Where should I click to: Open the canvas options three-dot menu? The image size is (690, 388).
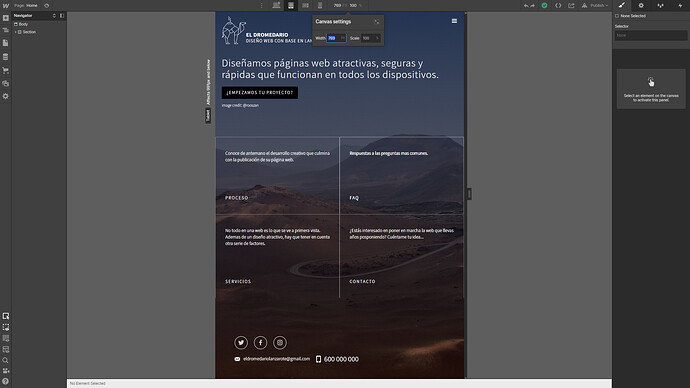[261, 5]
